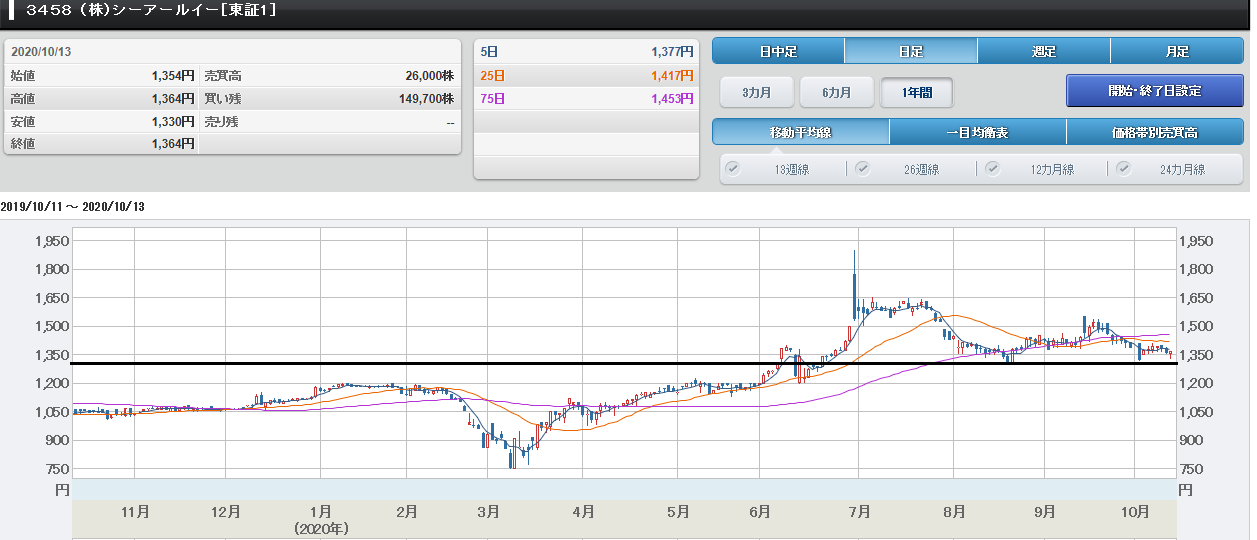Switch to the 日中足 intraday chart tab

coord(778,51)
